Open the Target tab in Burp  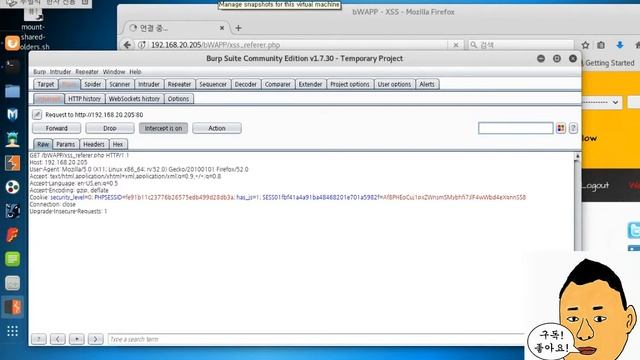(x=46, y=84)
